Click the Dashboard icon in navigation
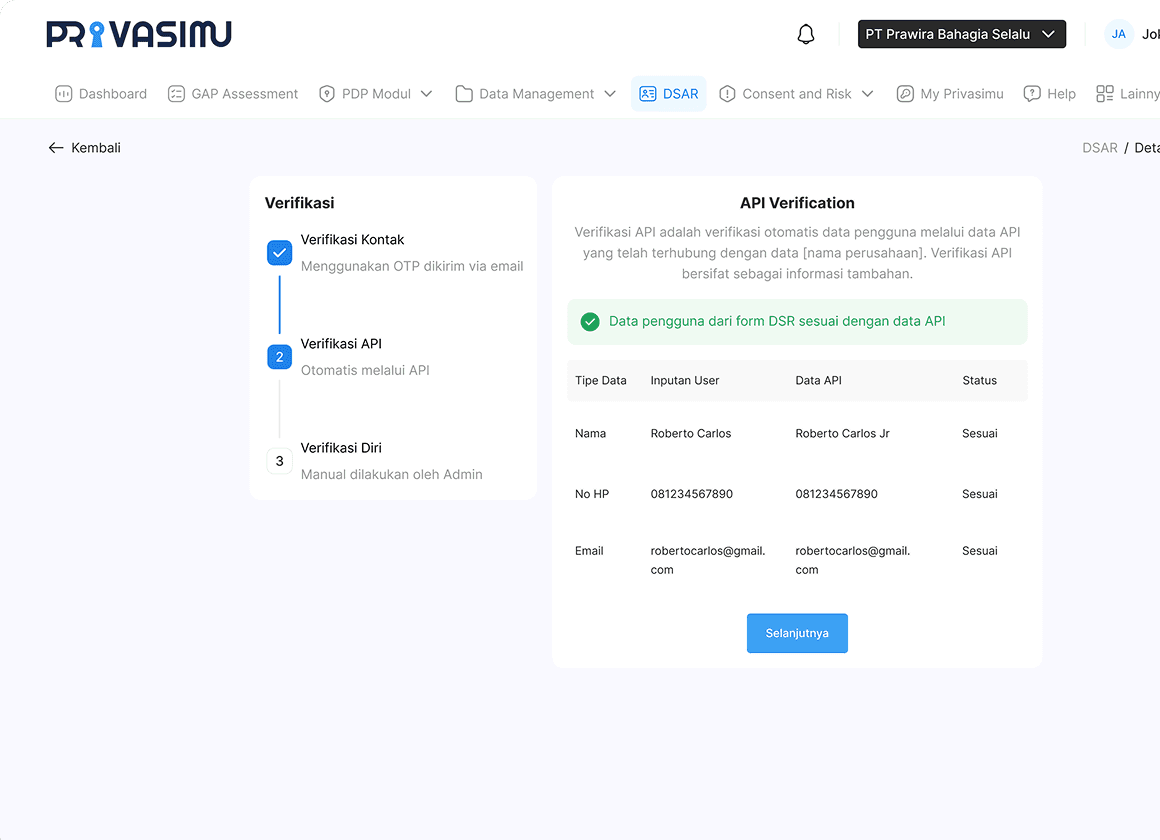Viewport: 1160px width, 840px height. (x=64, y=94)
